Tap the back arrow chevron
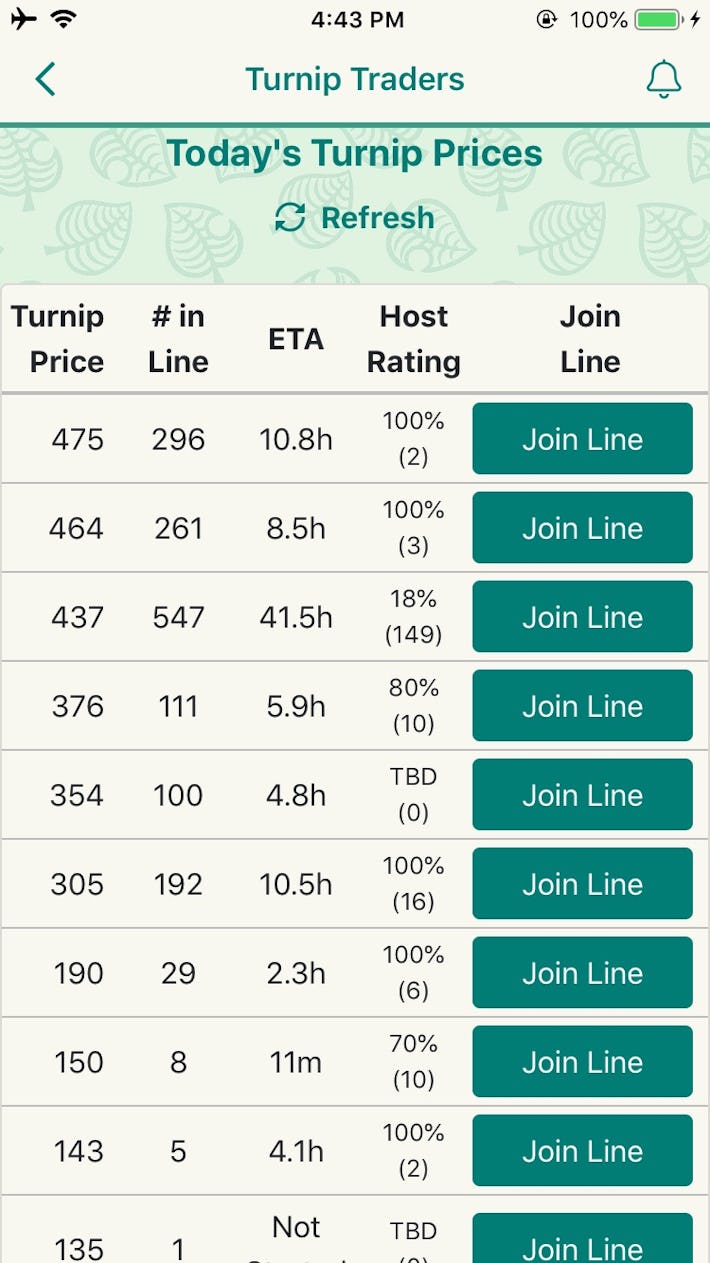 42,79
